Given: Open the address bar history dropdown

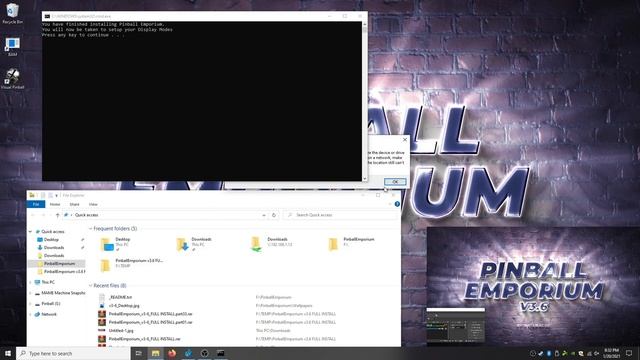Looking at the screenshot, I should (264, 215).
